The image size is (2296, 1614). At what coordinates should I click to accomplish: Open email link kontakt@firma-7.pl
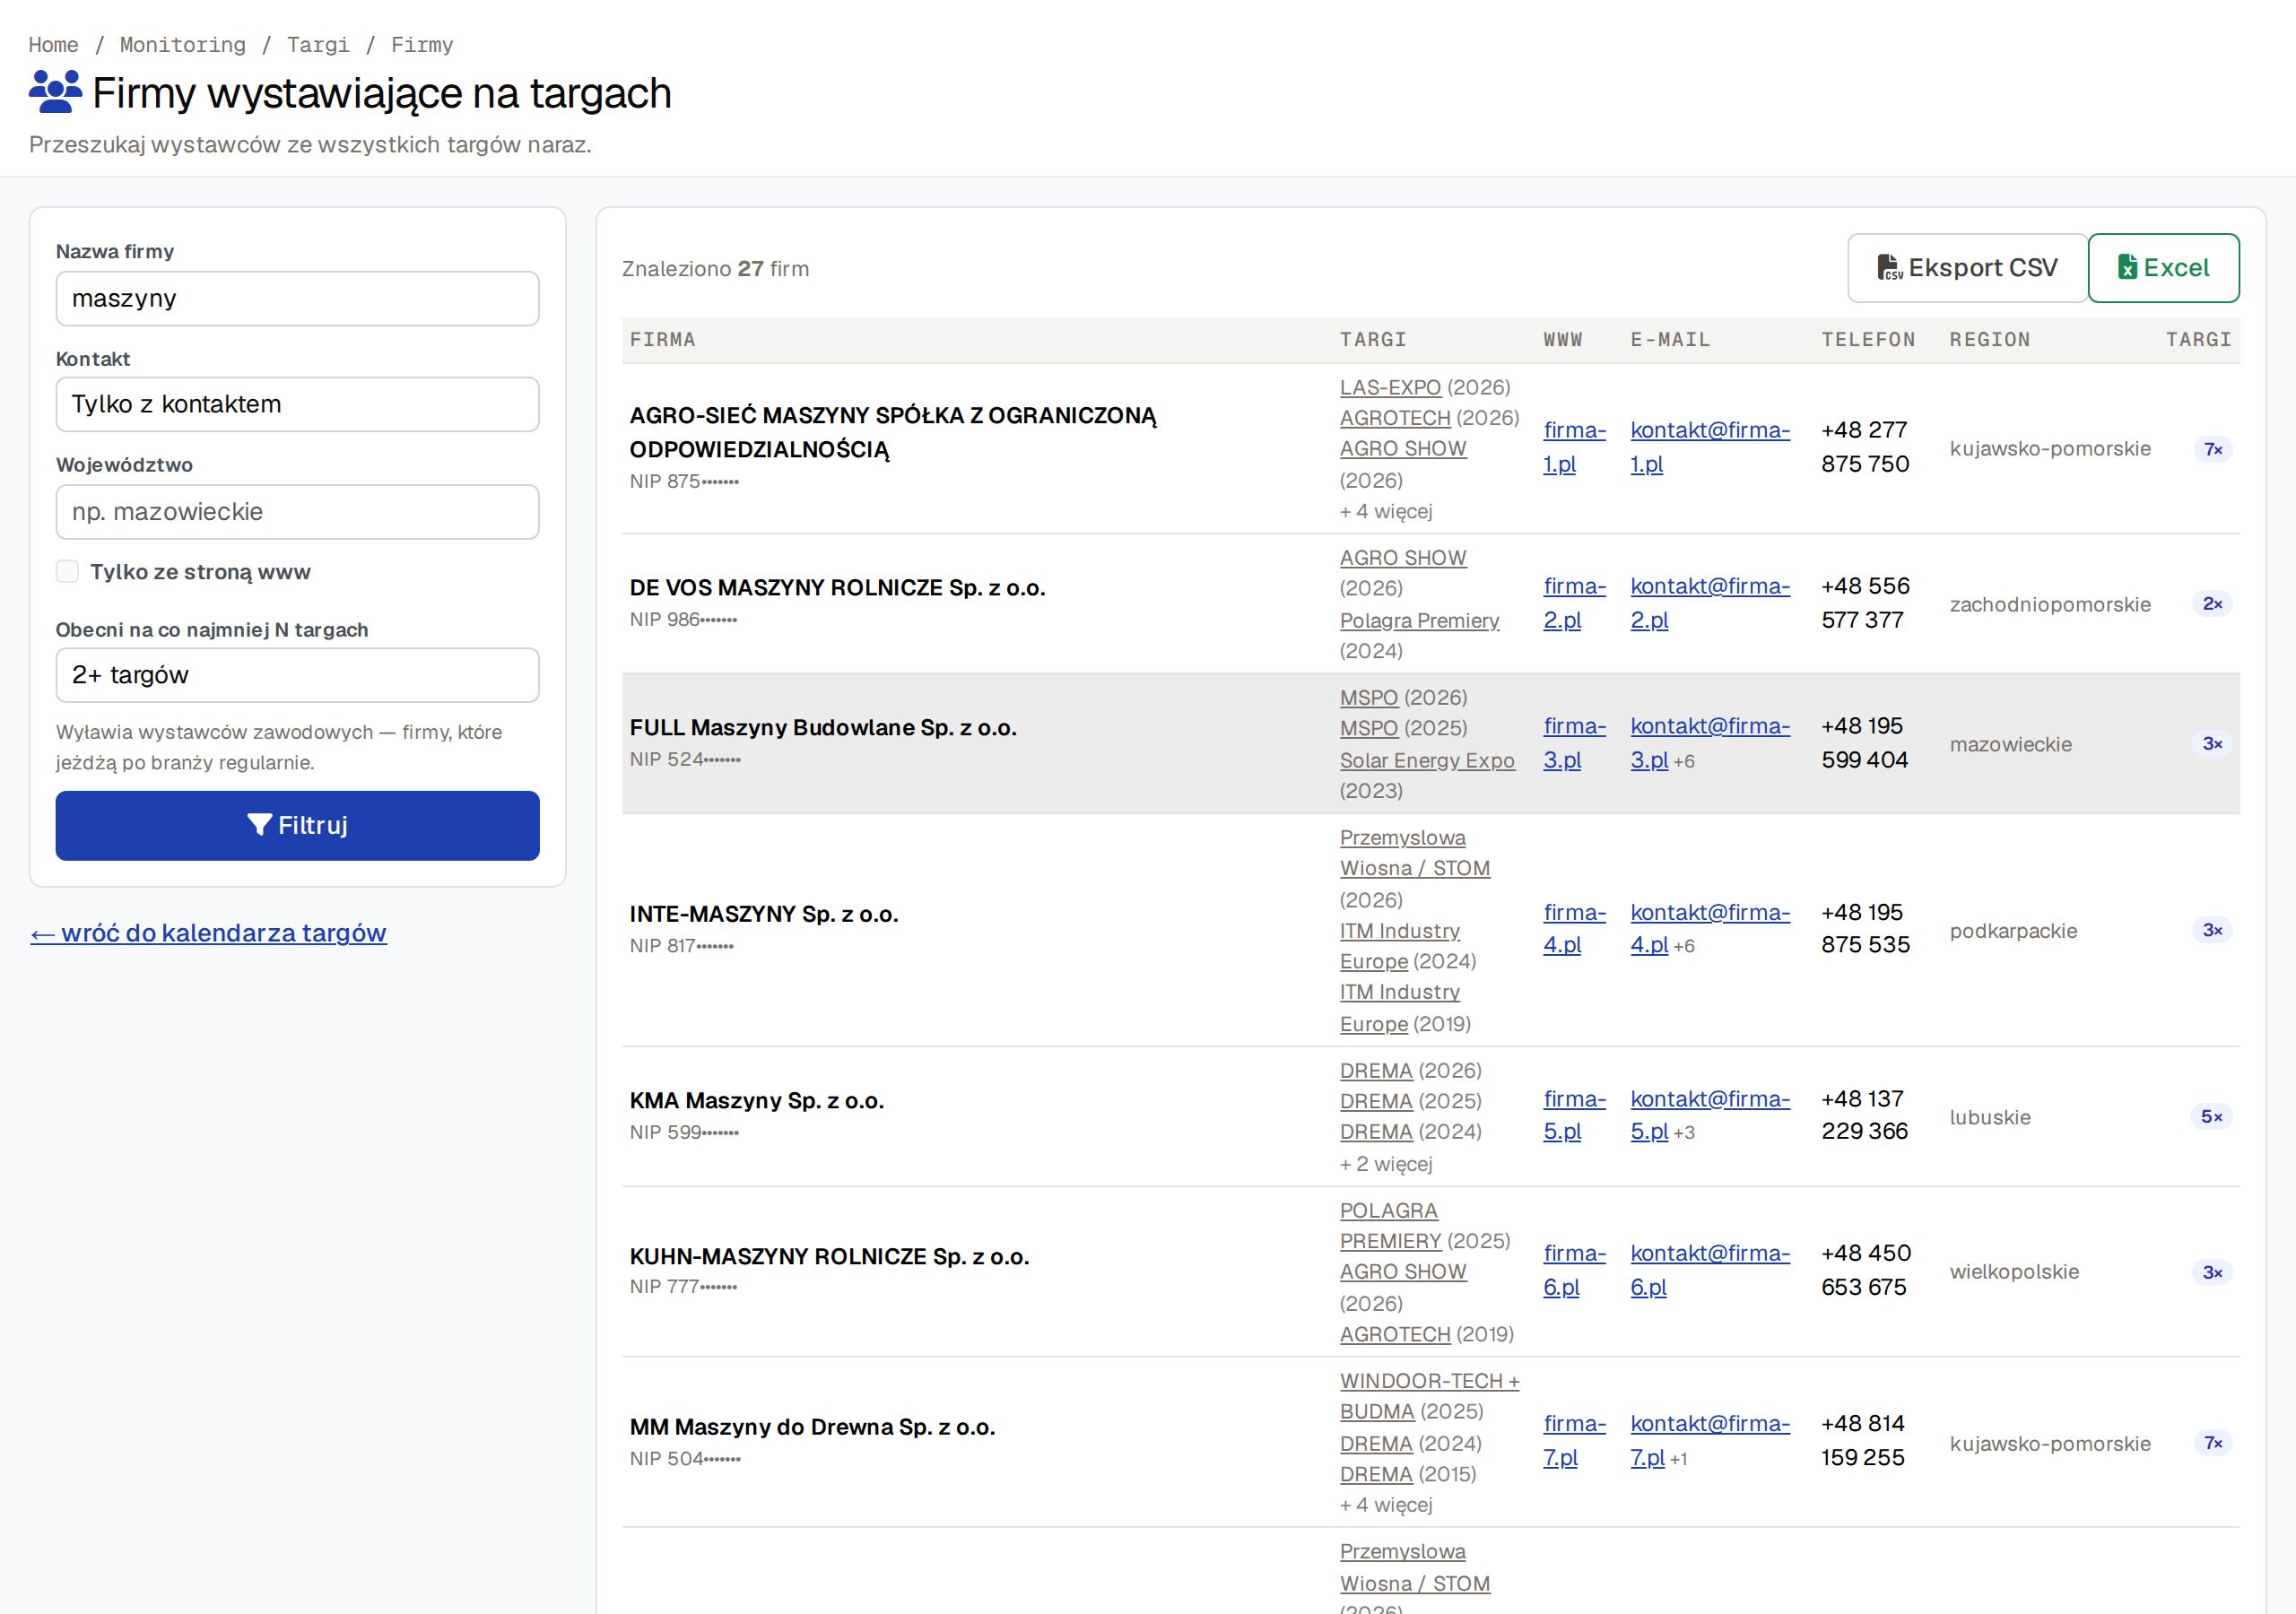coord(1710,1441)
